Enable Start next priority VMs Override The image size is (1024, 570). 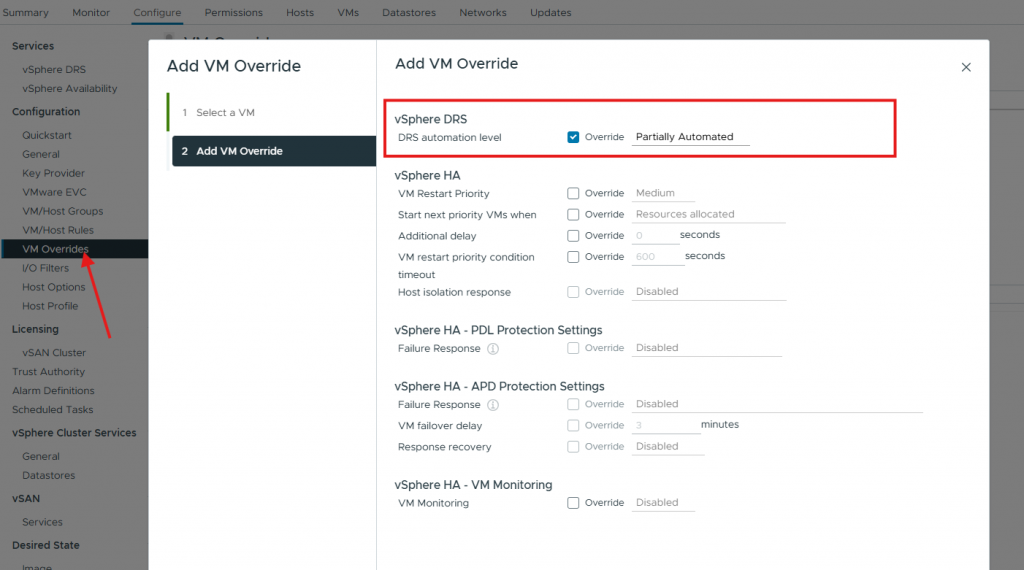[x=573, y=214]
